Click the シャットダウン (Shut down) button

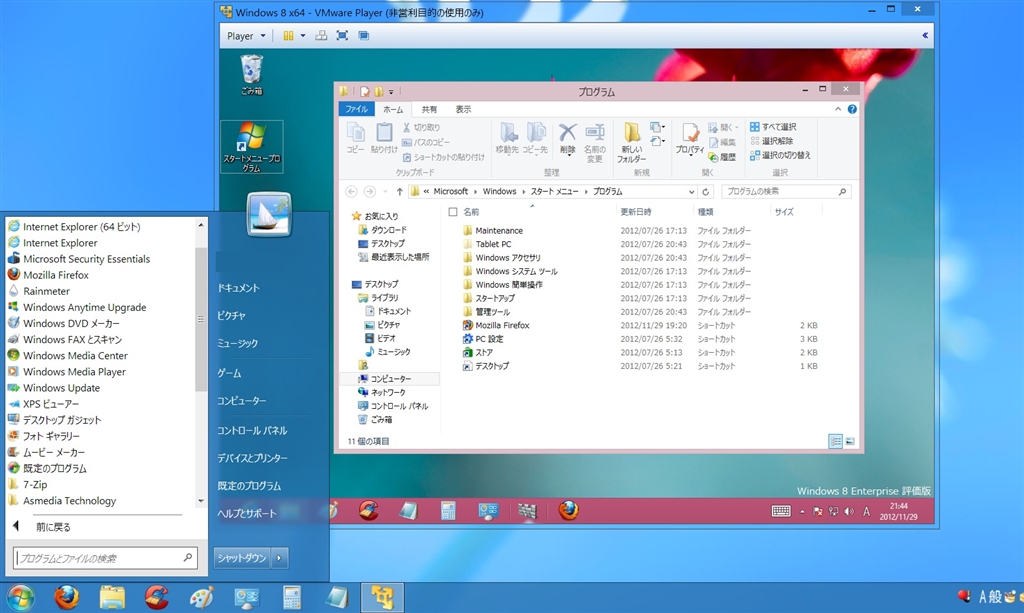(241, 558)
